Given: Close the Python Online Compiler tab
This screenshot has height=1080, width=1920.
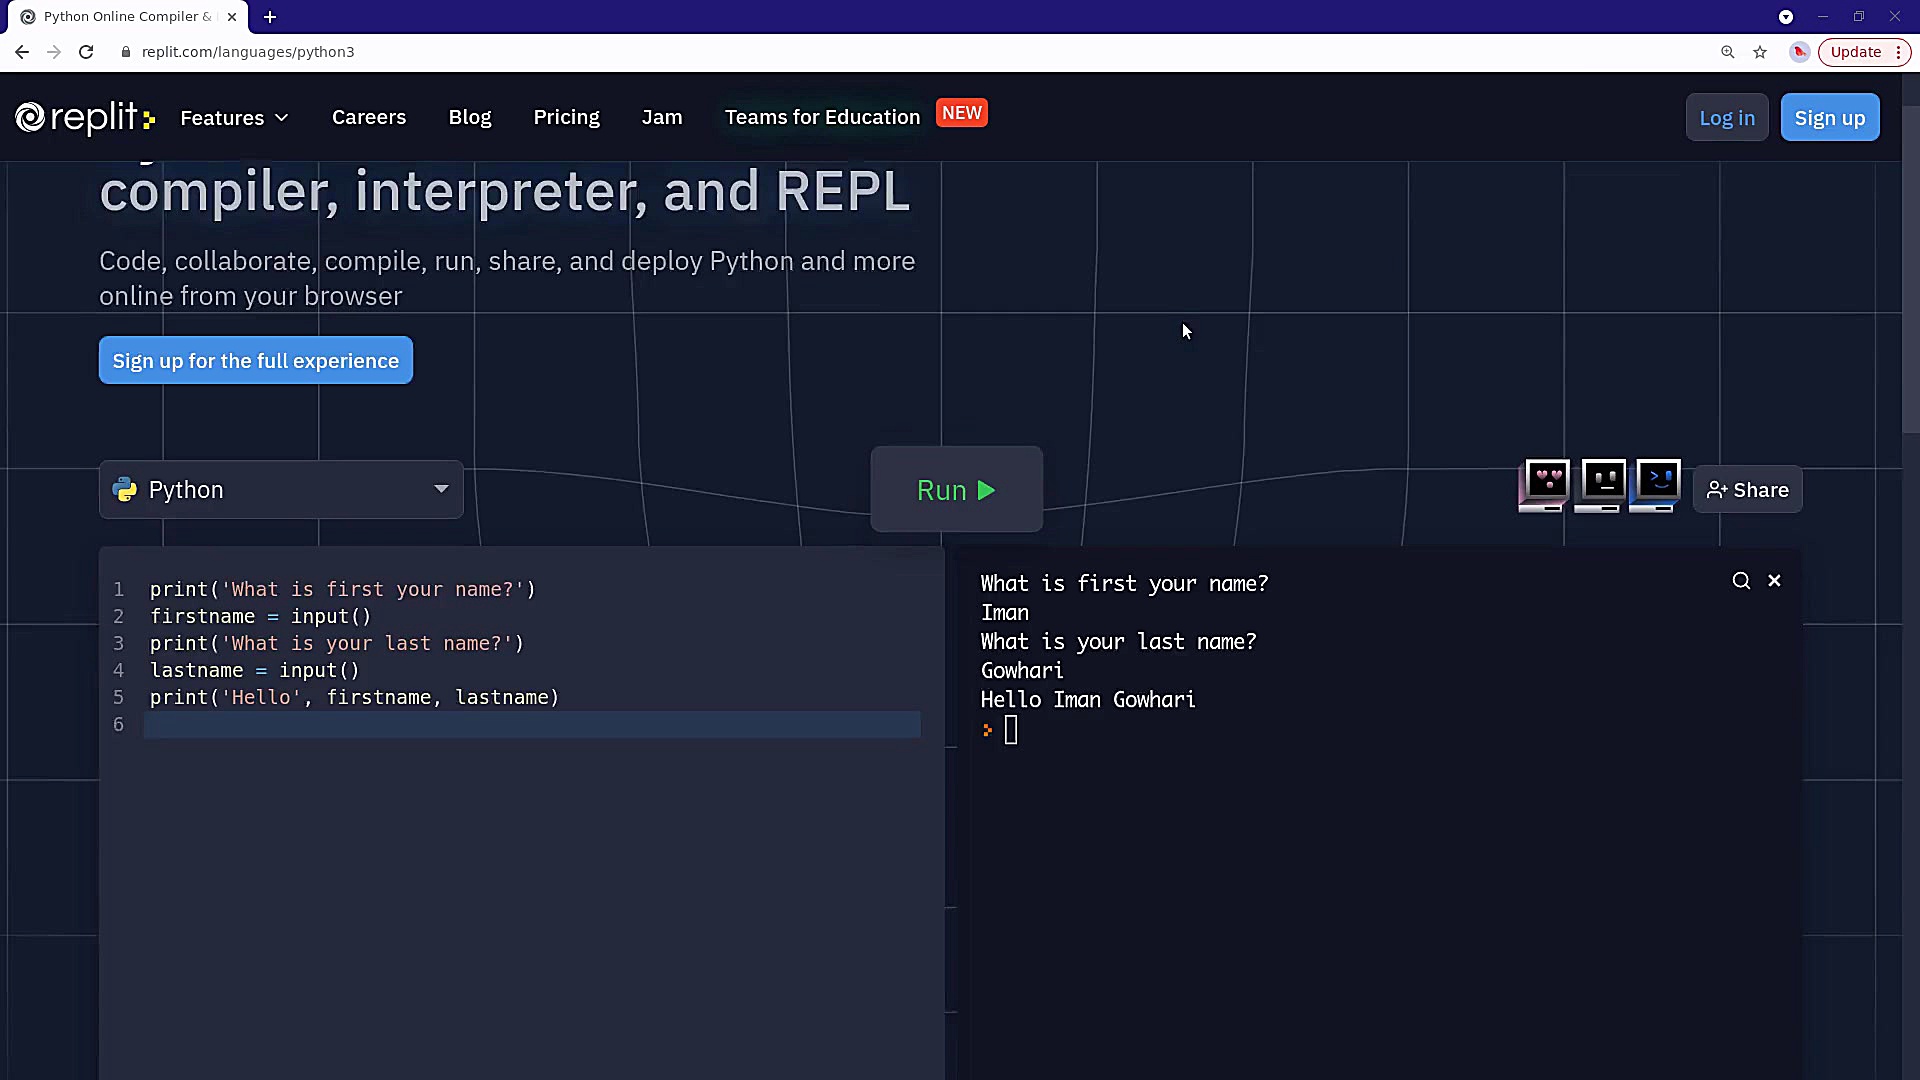Looking at the screenshot, I should click(232, 17).
